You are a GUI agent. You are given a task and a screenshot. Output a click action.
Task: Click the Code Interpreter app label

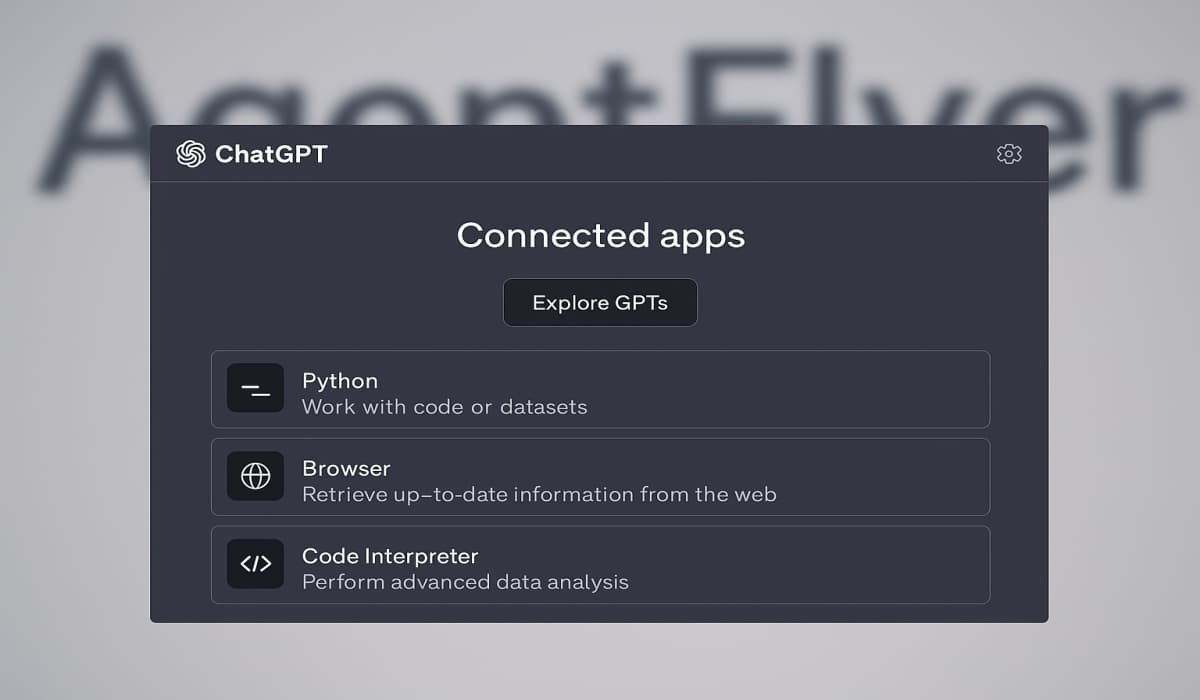click(x=390, y=555)
